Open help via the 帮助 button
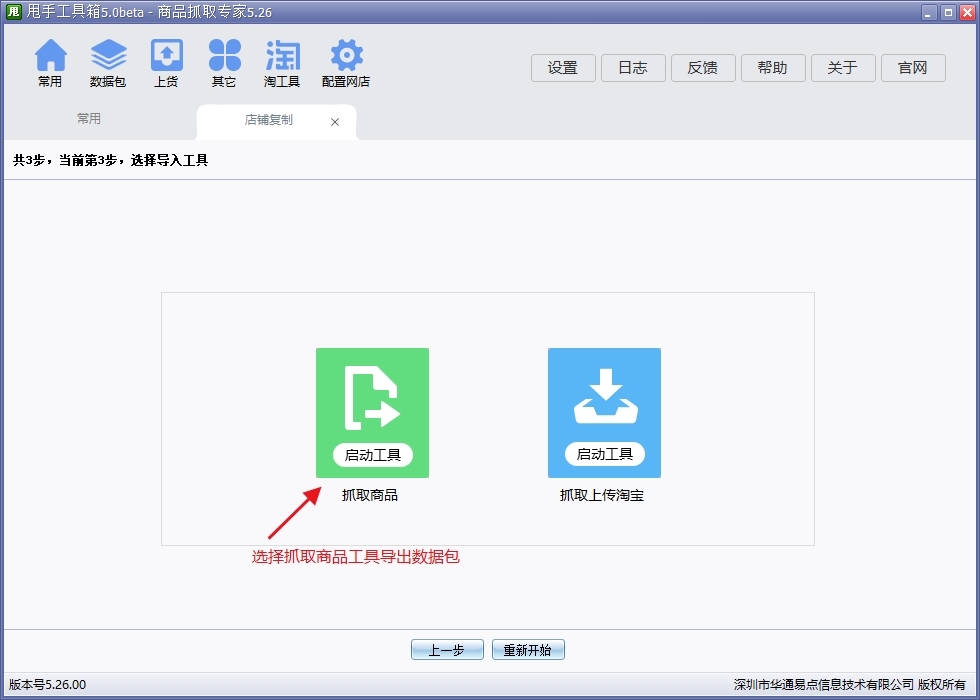 coord(773,68)
